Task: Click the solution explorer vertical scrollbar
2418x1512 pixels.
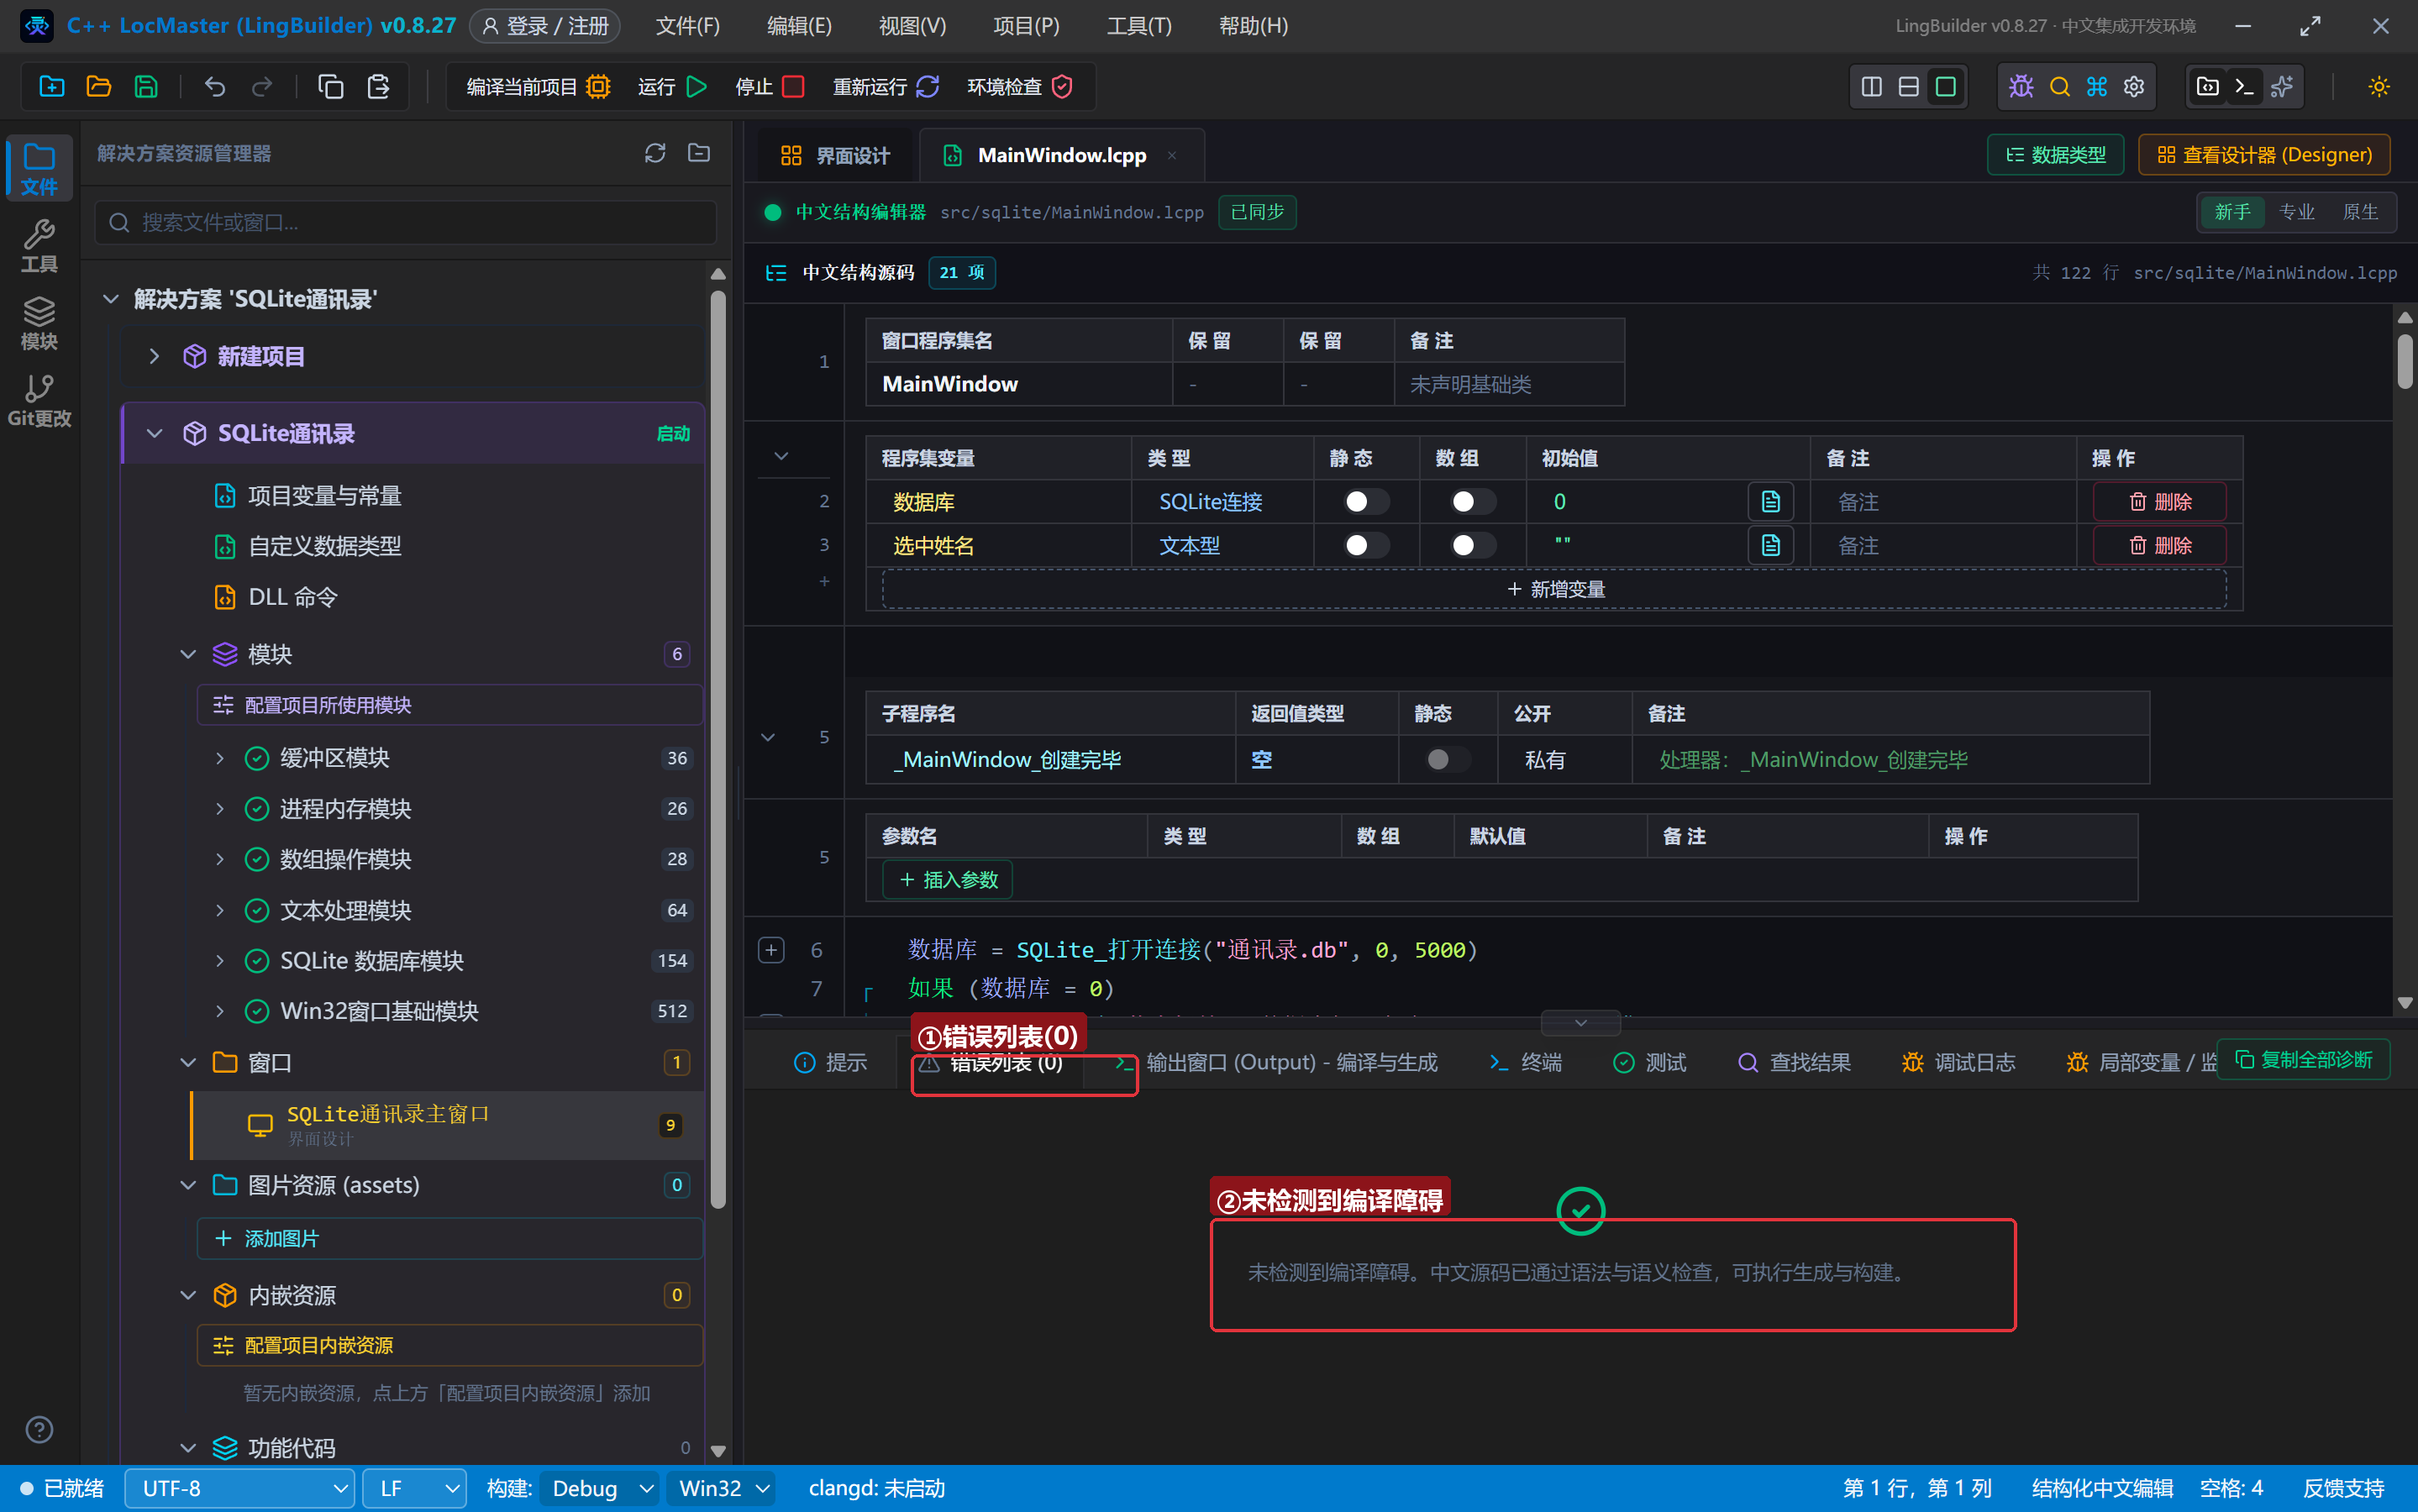Action: (x=717, y=750)
